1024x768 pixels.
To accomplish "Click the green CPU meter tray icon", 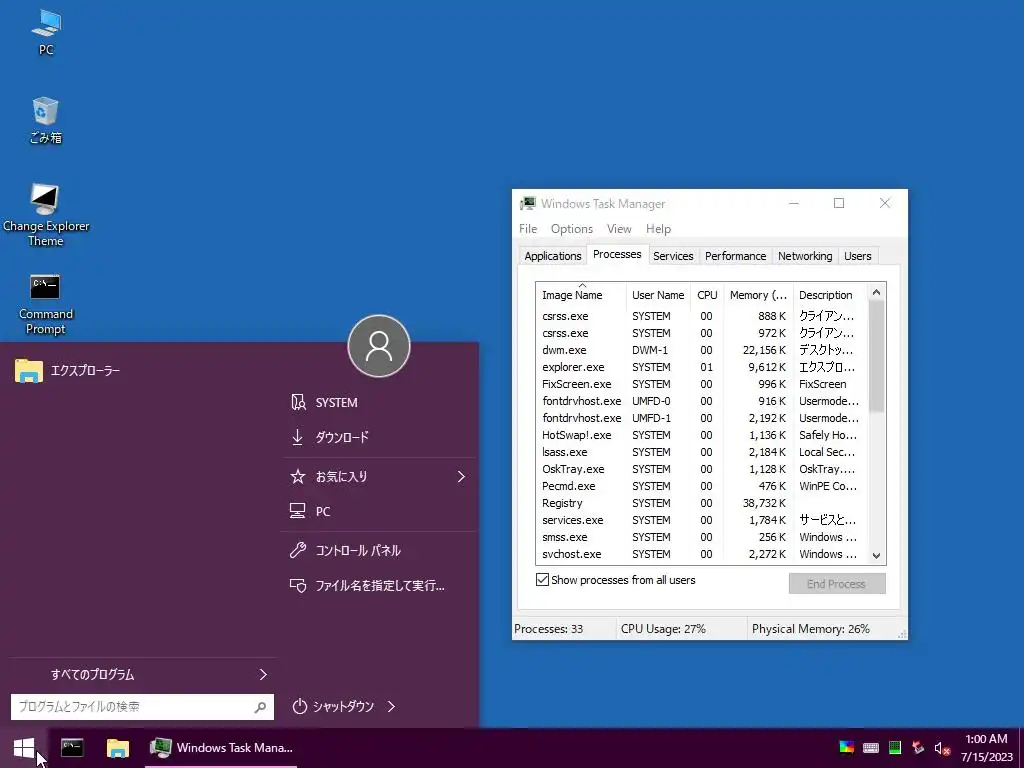I will (895, 748).
